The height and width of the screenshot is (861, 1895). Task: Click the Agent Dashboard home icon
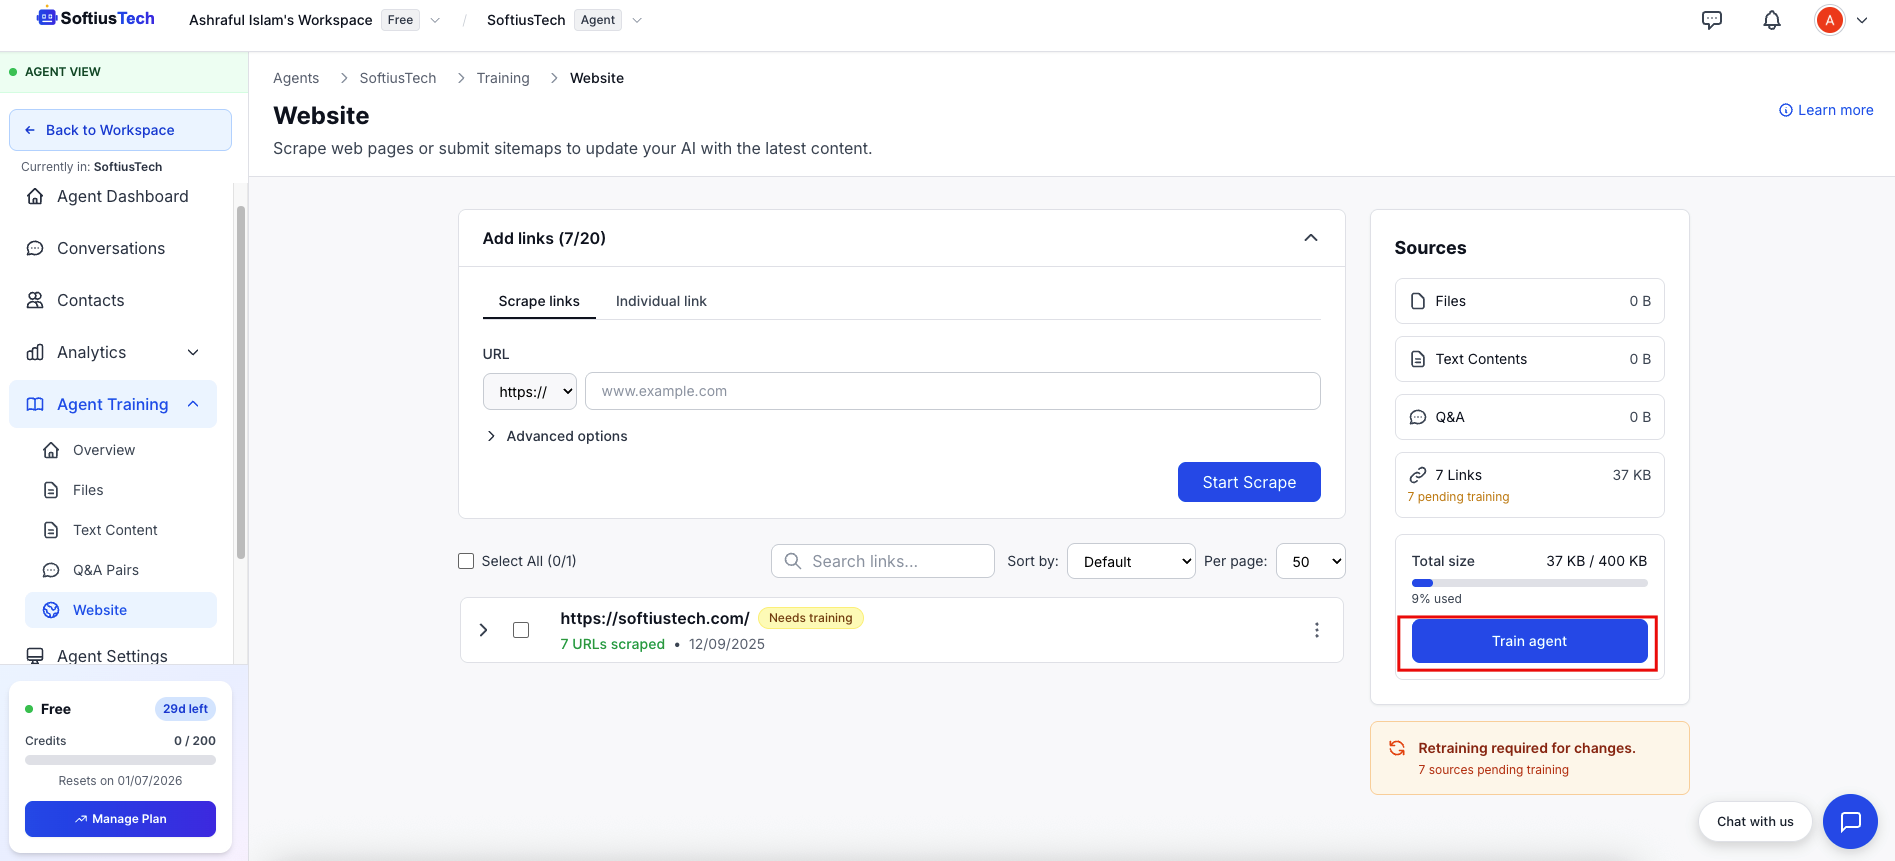click(x=35, y=196)
